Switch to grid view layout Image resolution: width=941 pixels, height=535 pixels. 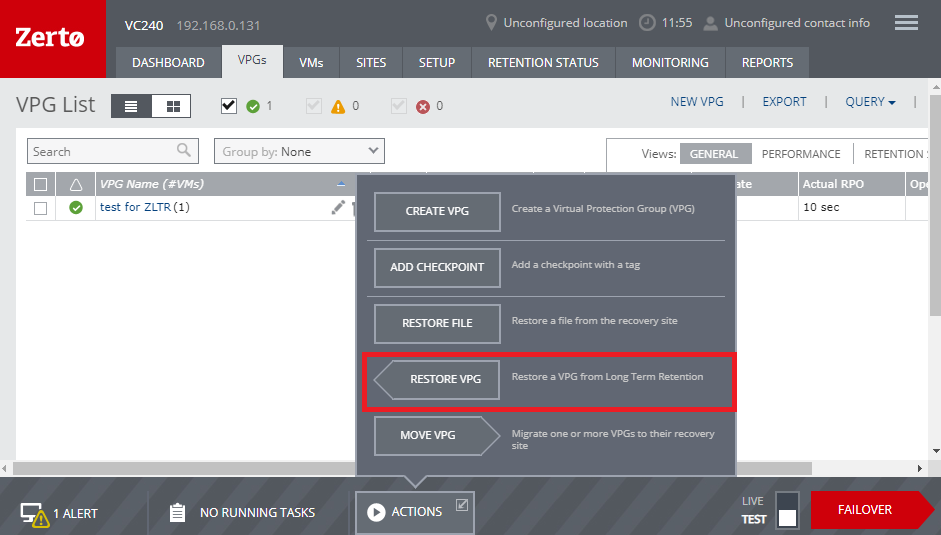click(x=173, y=106)
